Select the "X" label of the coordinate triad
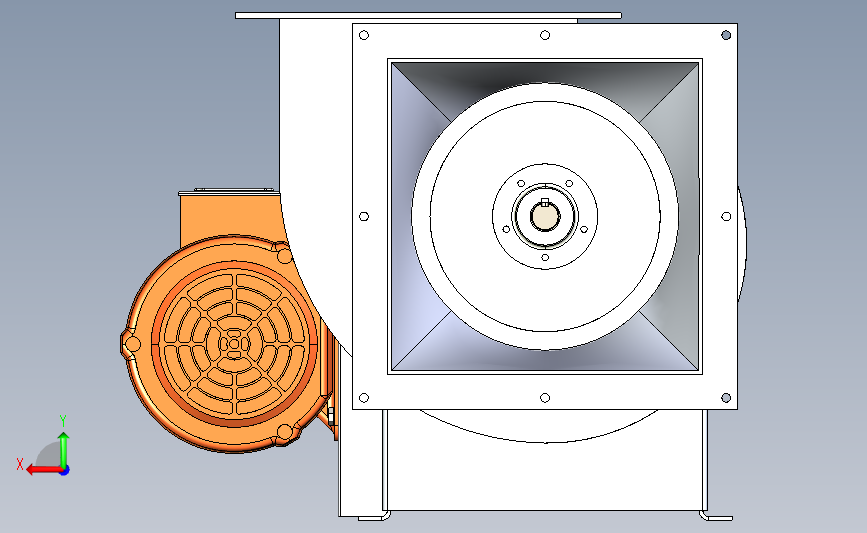 pyautogui.click(x=20, y=464)
